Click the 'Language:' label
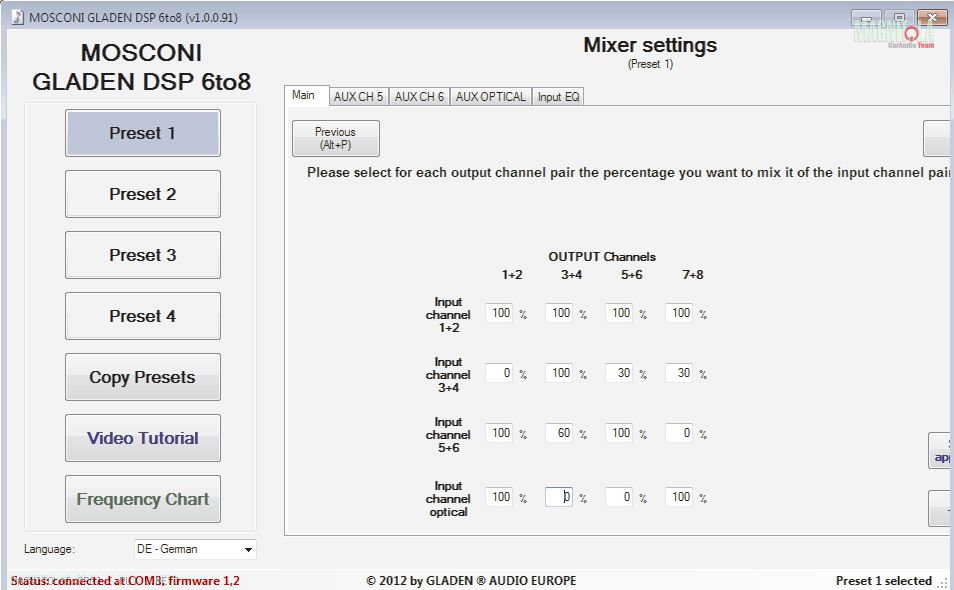This screenshot has width=954, height=590. click(x=49, y=549)
